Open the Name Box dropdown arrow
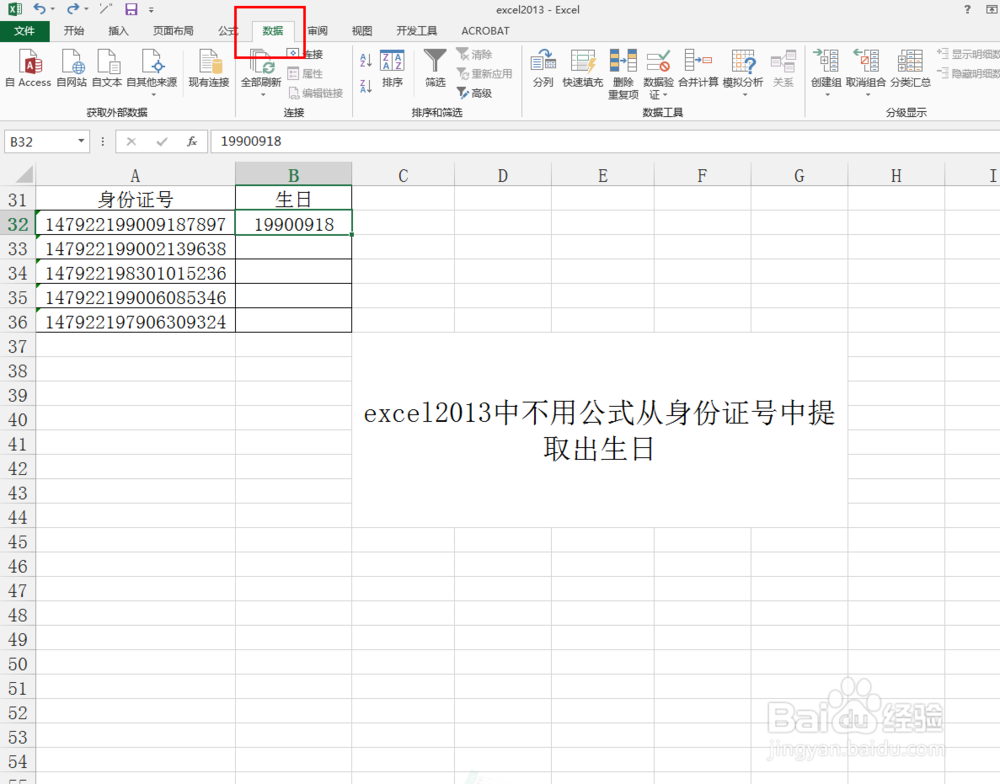The width and height of the screenshot is (1000, 784). pos(80,141)
